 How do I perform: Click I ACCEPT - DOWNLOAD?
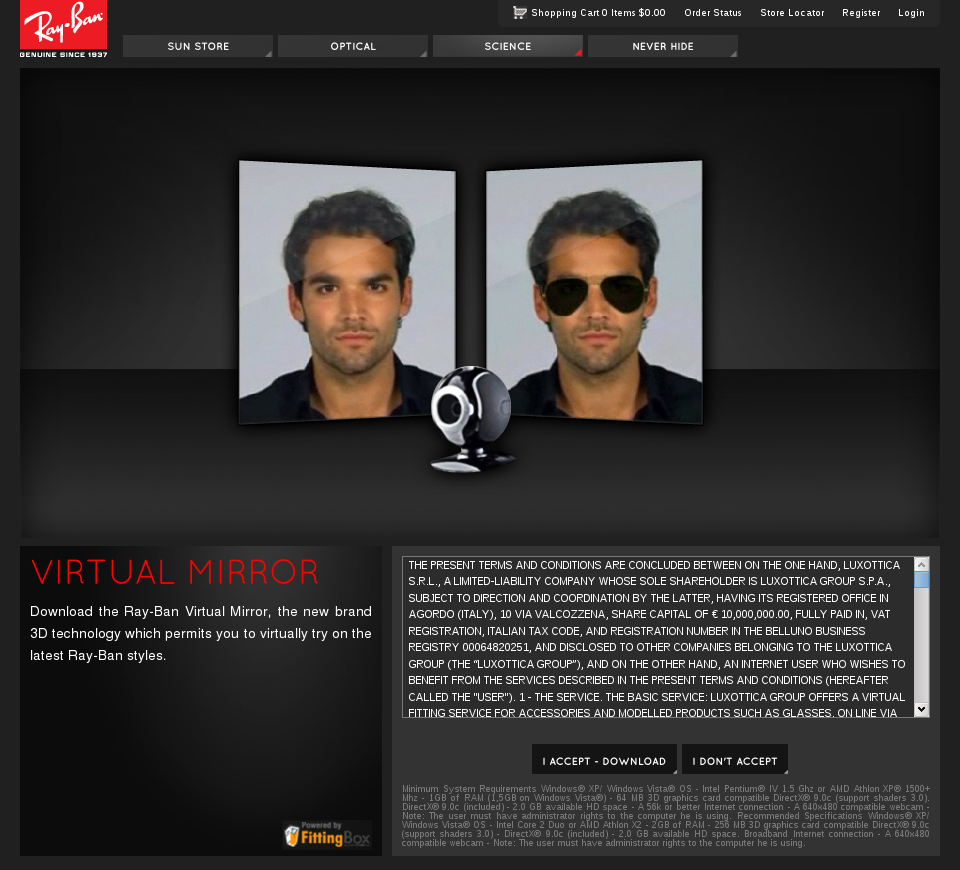click(604, 759)
